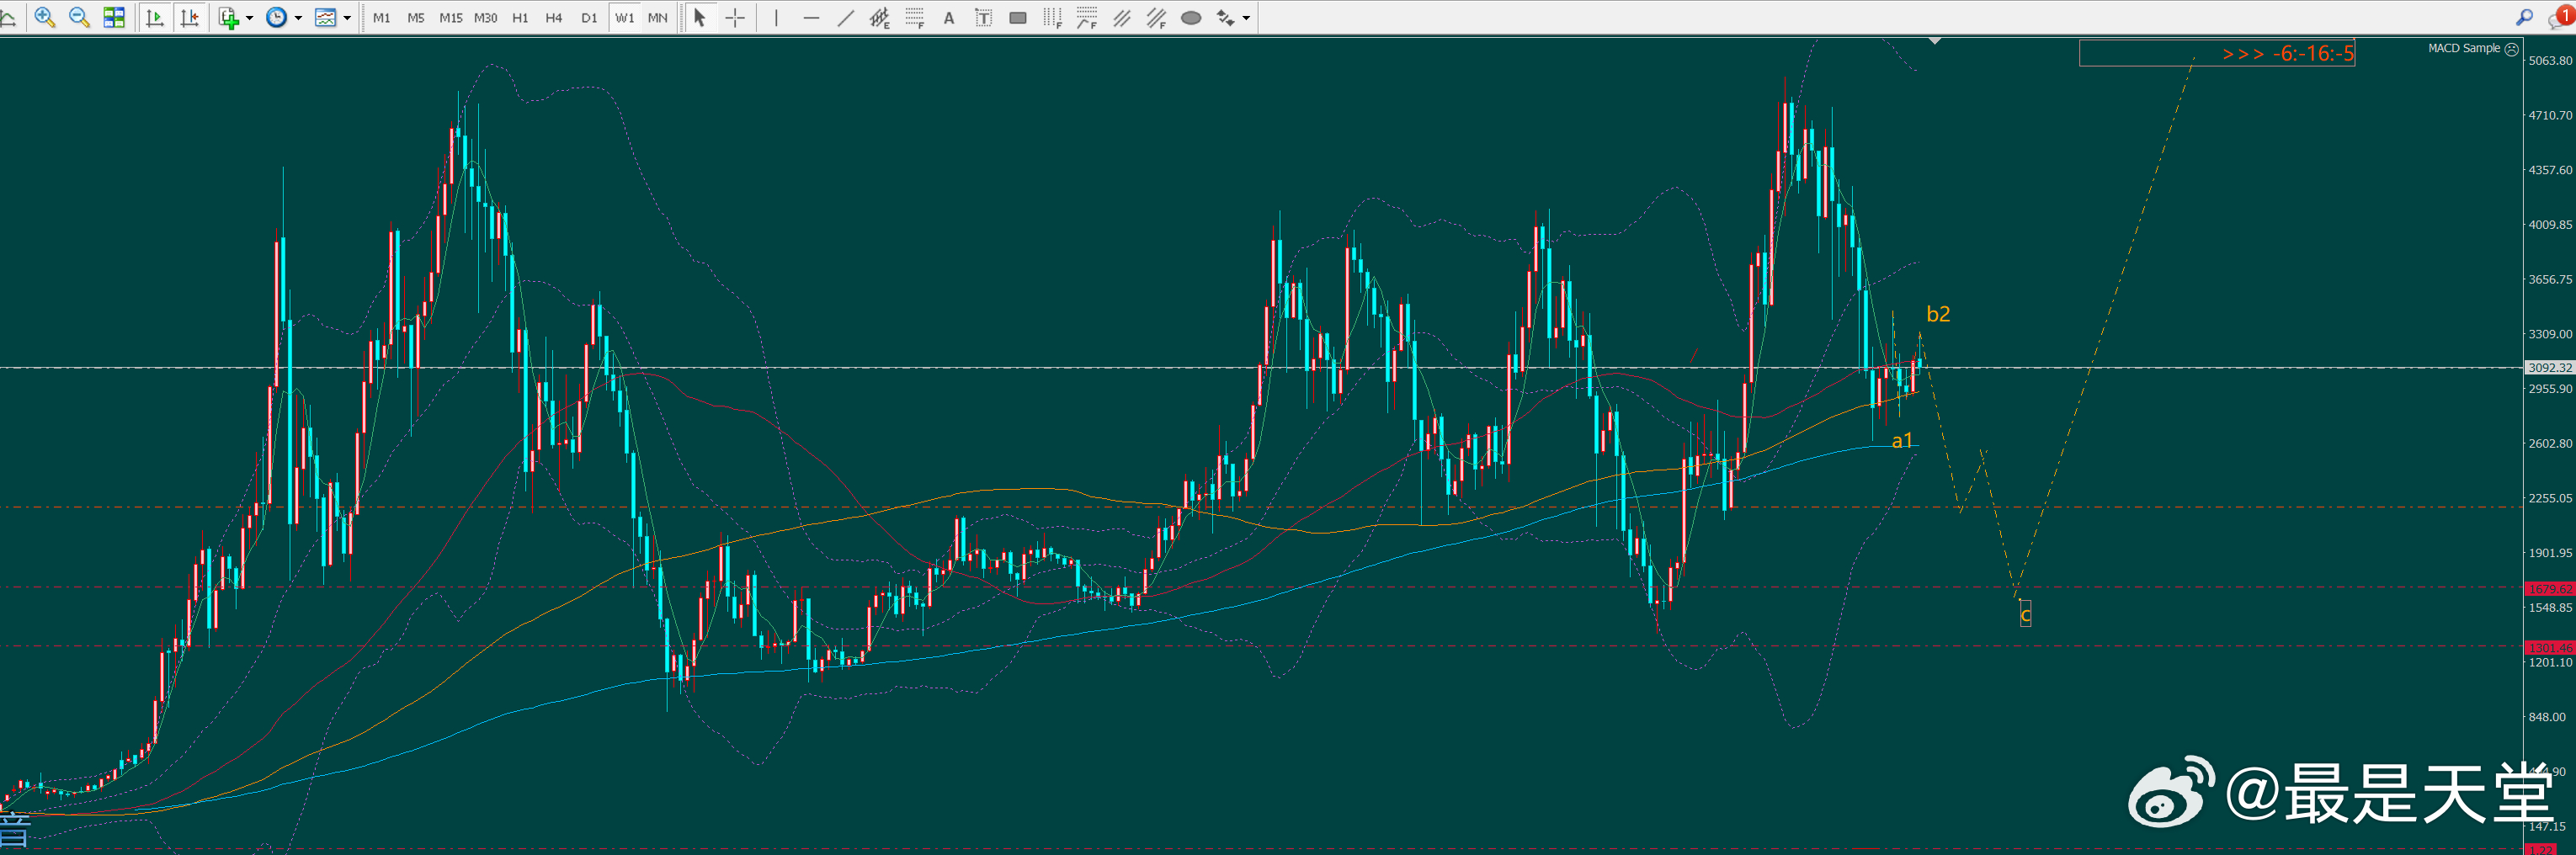Expand the Templates dropdown arrow
This screenshot has height=855, width=2576.
coord(347,18)
